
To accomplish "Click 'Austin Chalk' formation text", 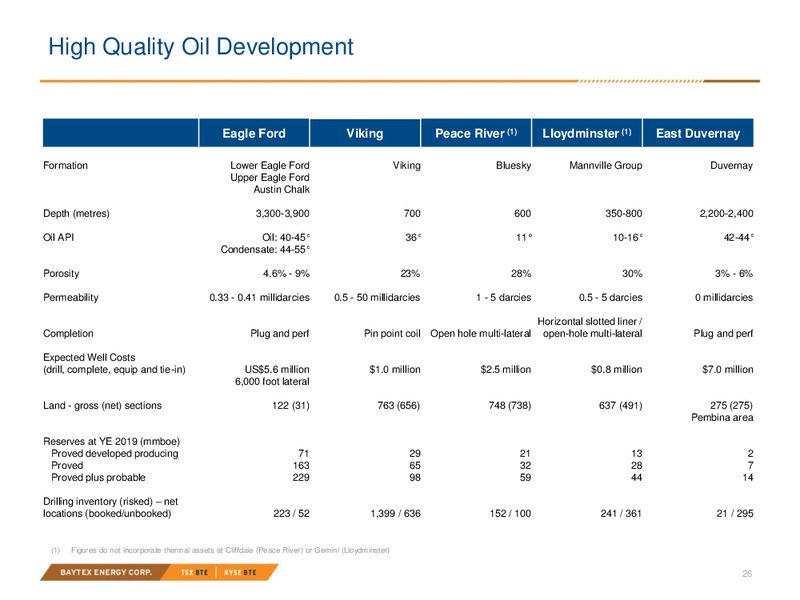I will click(x=281, y=189).
